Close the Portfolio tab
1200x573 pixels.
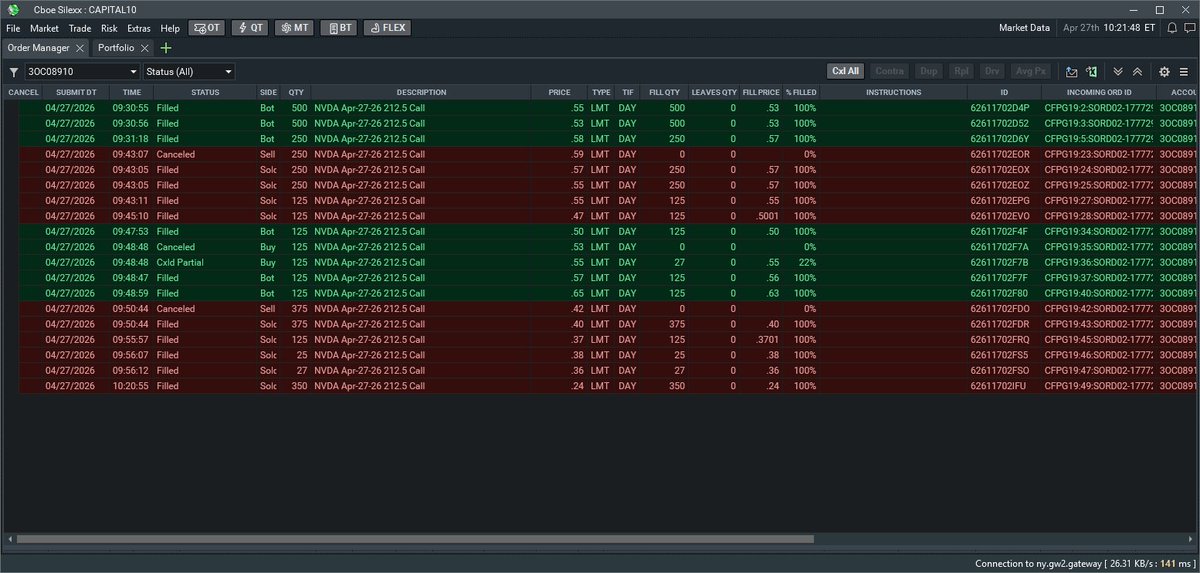[x=144, y=48]
